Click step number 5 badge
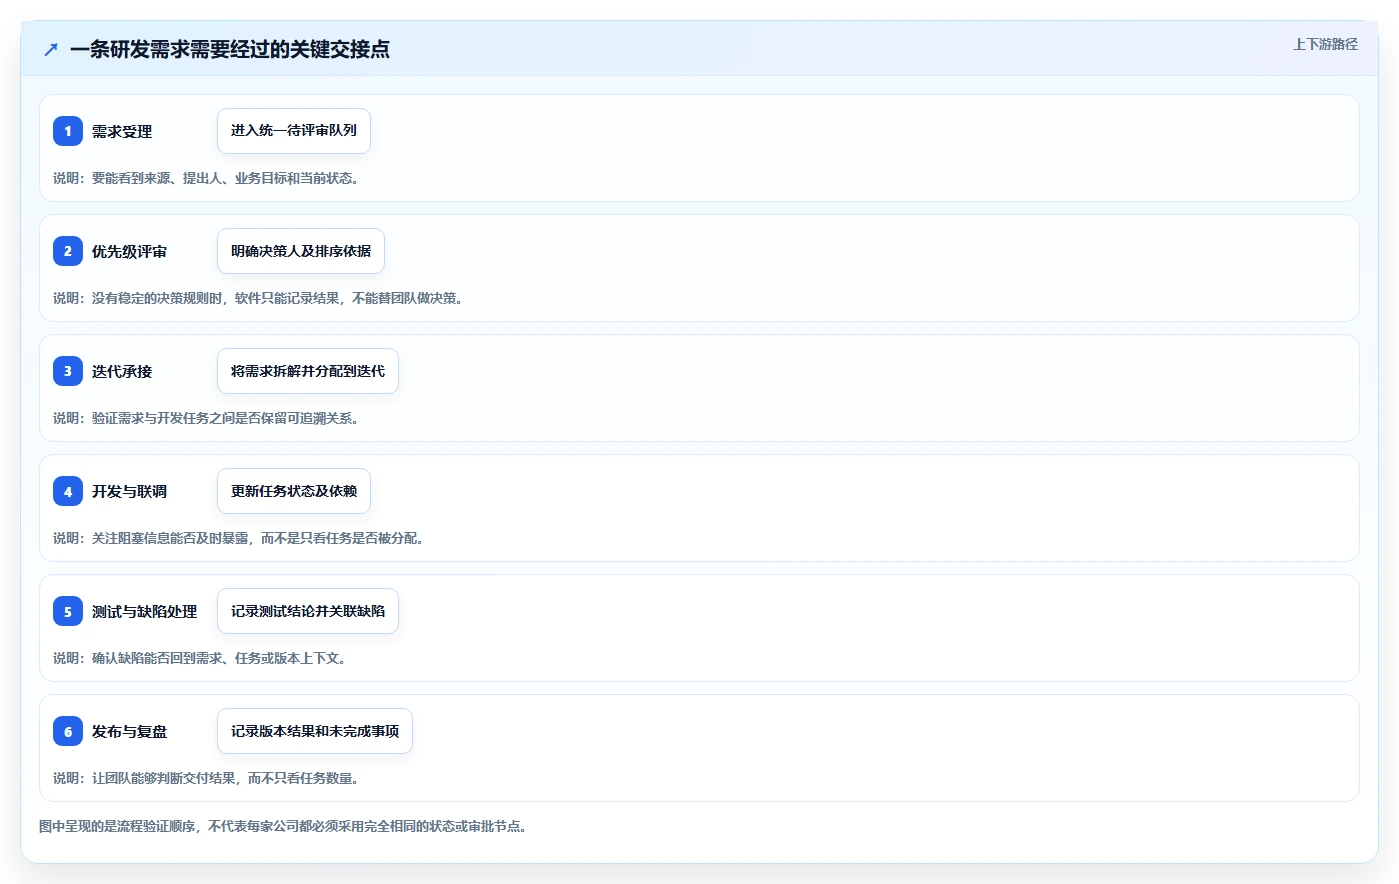Image resolution: width=1399 pixels, height=884 pixels. pyautogui.click(x=68, y=611)
